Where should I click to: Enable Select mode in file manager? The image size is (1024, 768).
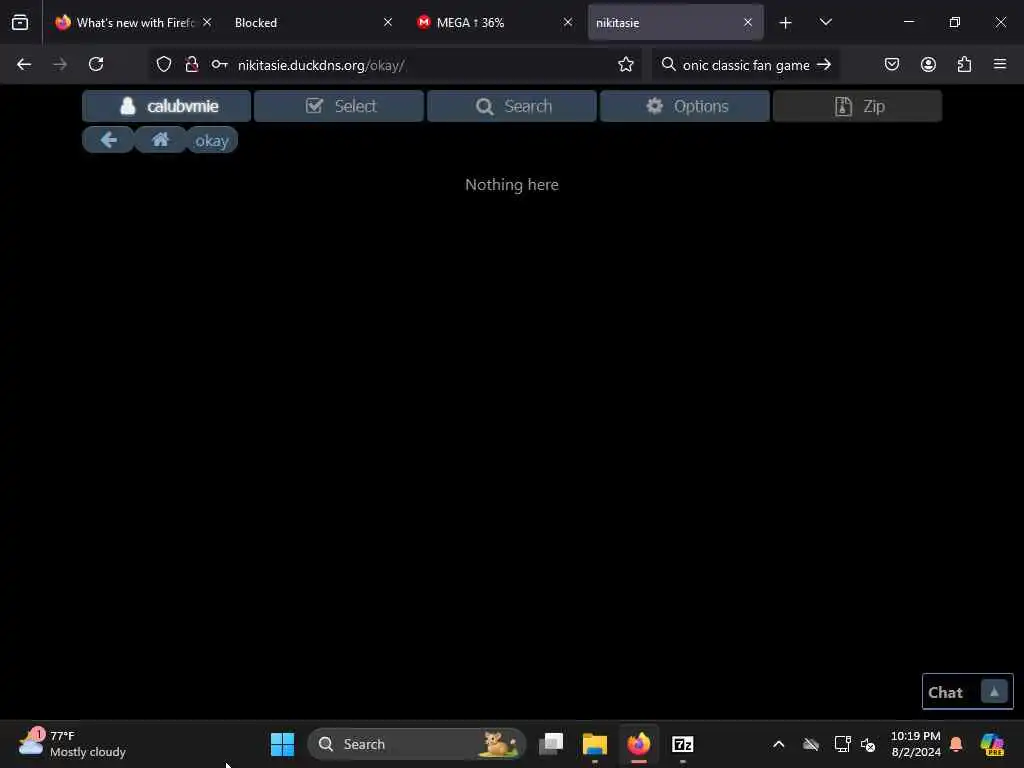click(339, 106)
